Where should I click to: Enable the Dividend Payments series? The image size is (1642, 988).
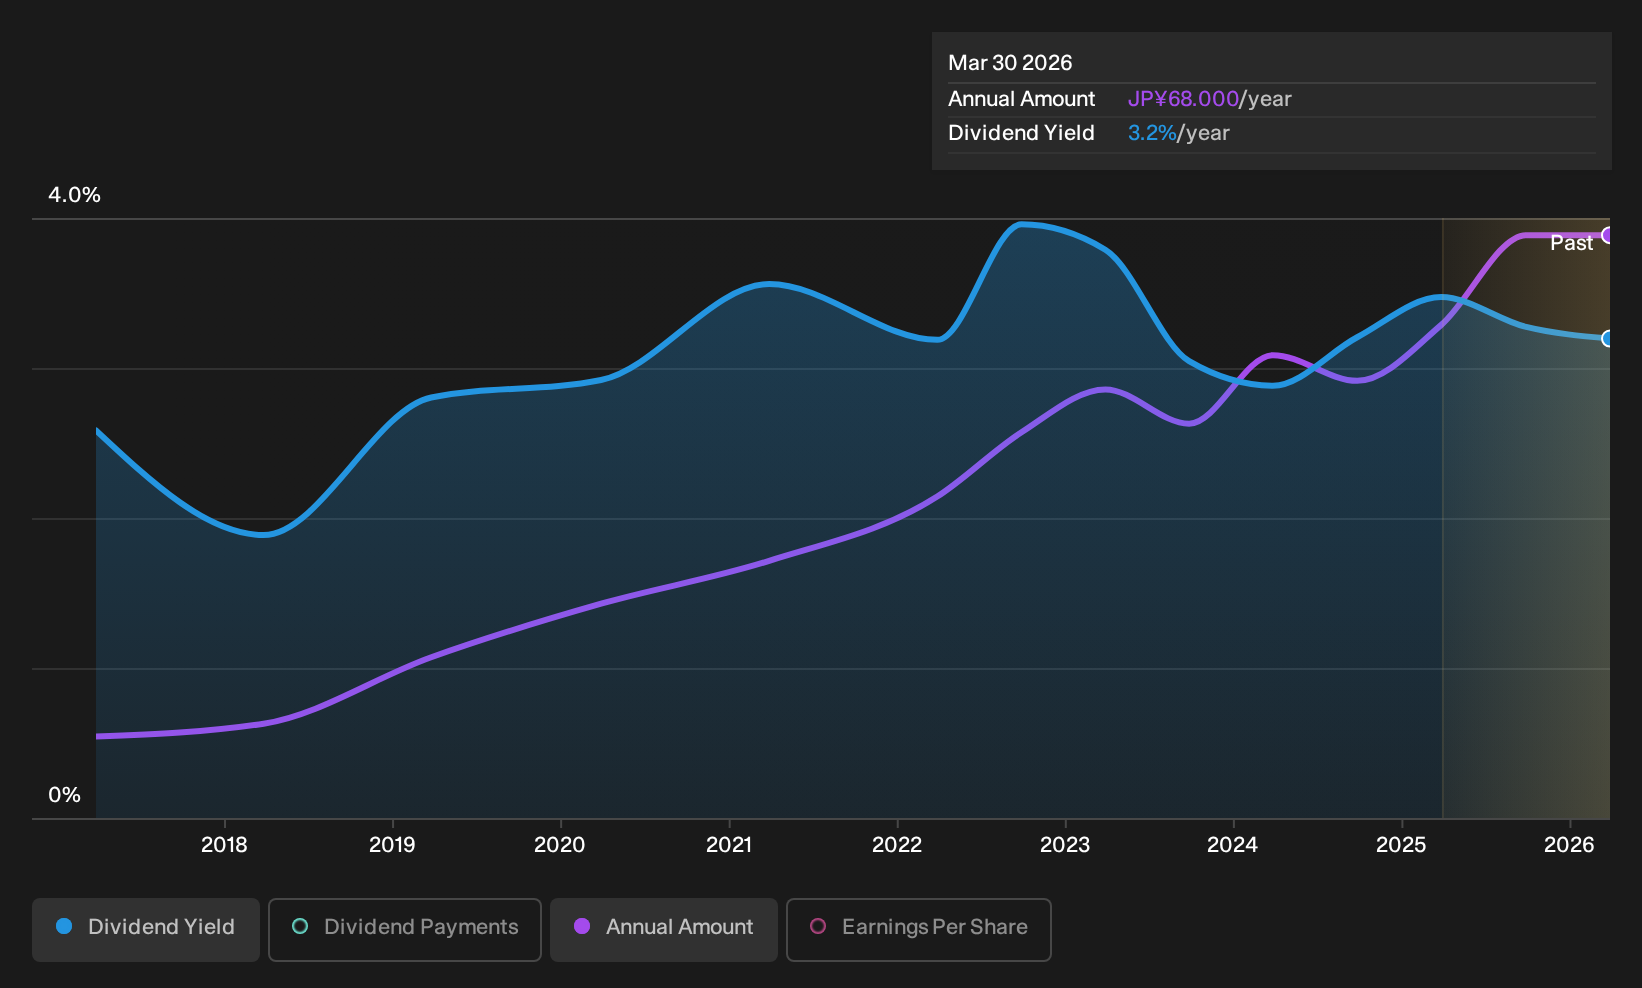405,929
